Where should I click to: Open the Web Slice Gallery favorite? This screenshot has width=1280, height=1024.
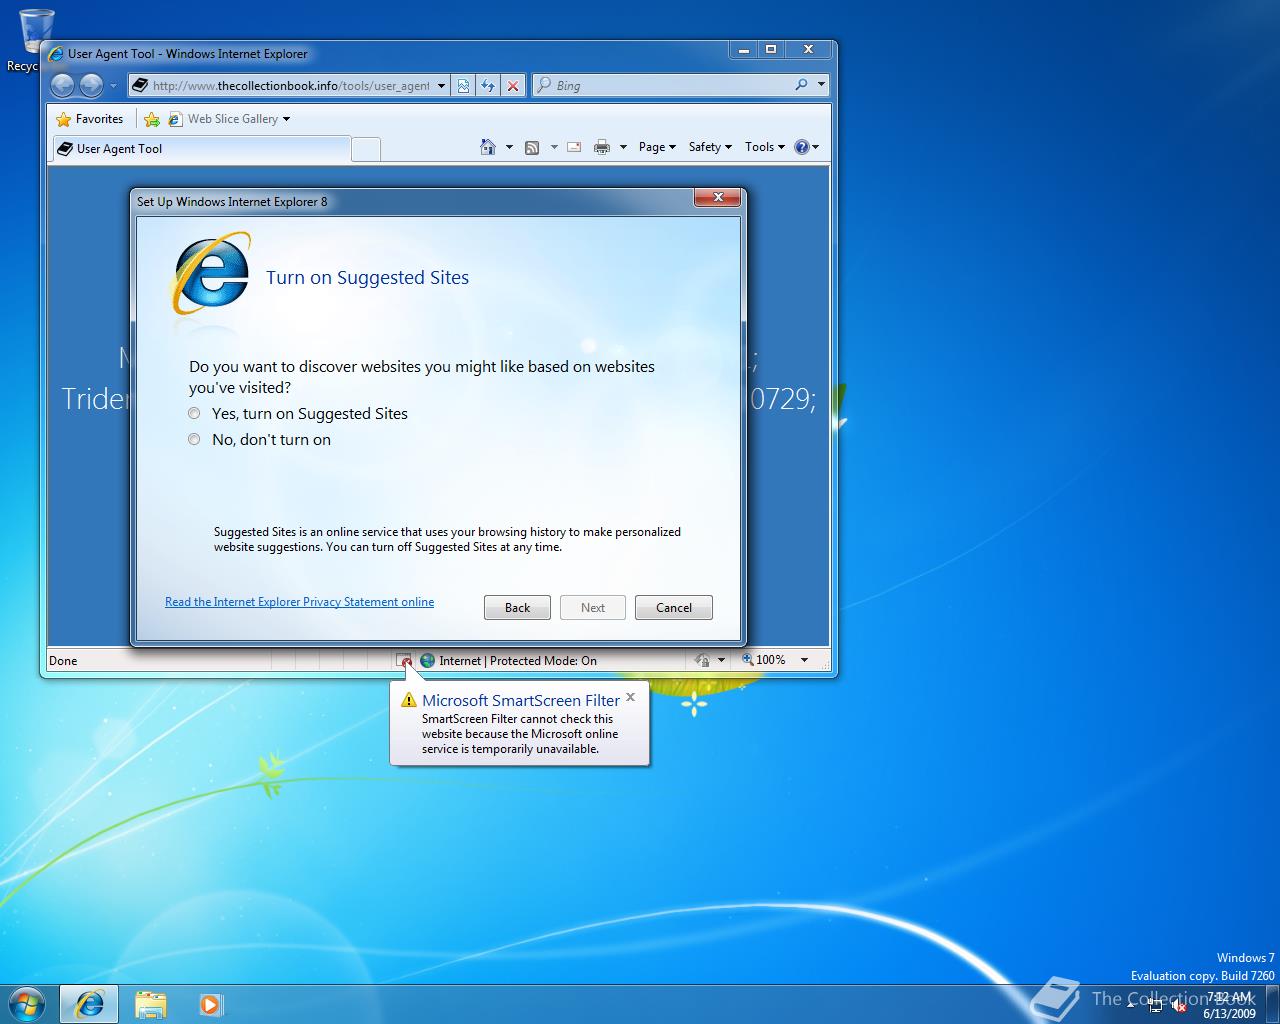point(230,119)
